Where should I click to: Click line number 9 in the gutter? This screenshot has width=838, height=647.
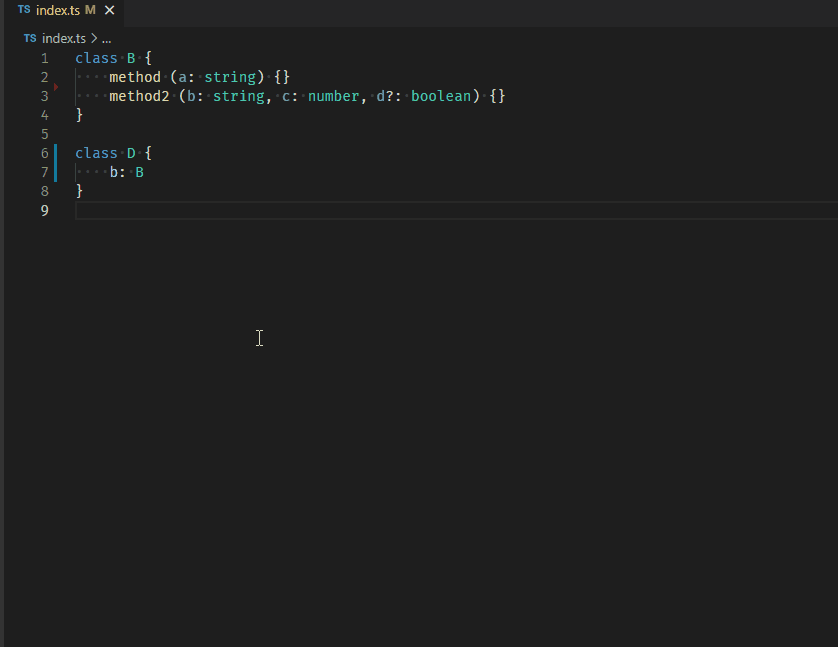coord(45,211)
